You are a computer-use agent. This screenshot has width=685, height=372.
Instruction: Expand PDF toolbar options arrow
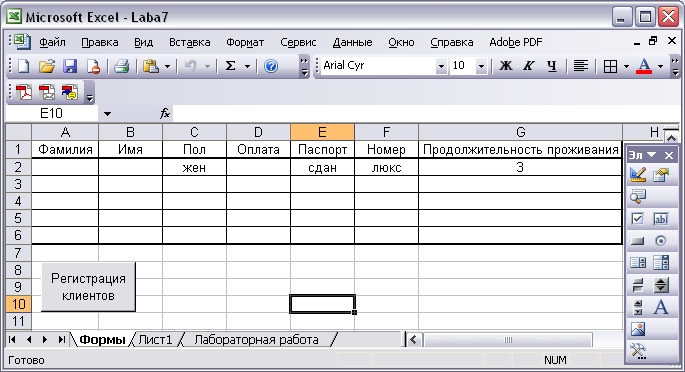[90, 97]
